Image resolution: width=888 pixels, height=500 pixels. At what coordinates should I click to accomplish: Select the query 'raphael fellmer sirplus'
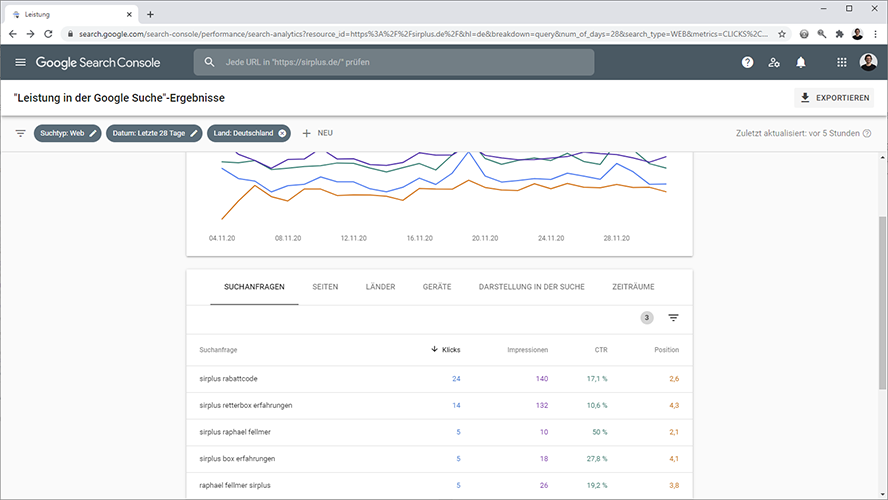coord(235,485)
